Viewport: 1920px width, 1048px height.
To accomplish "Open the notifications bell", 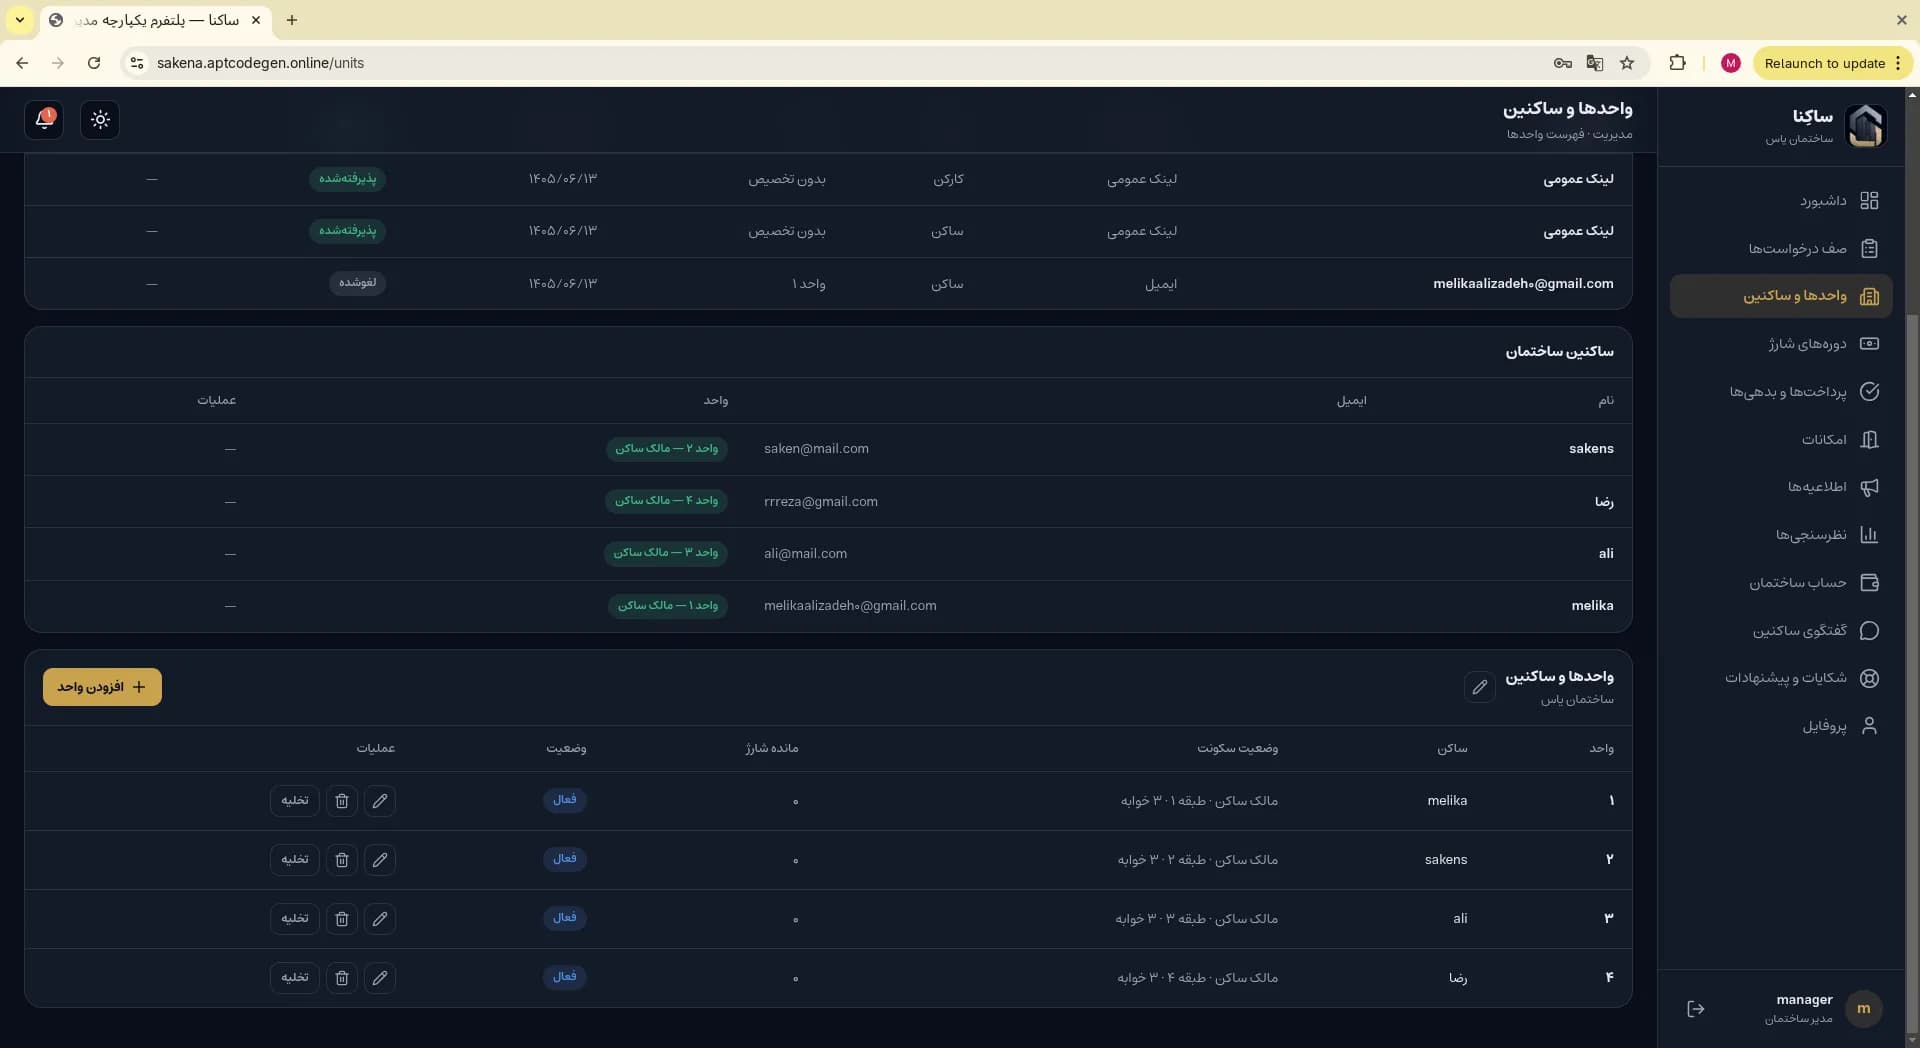I will pyautogui.click(x=44, y=119).
